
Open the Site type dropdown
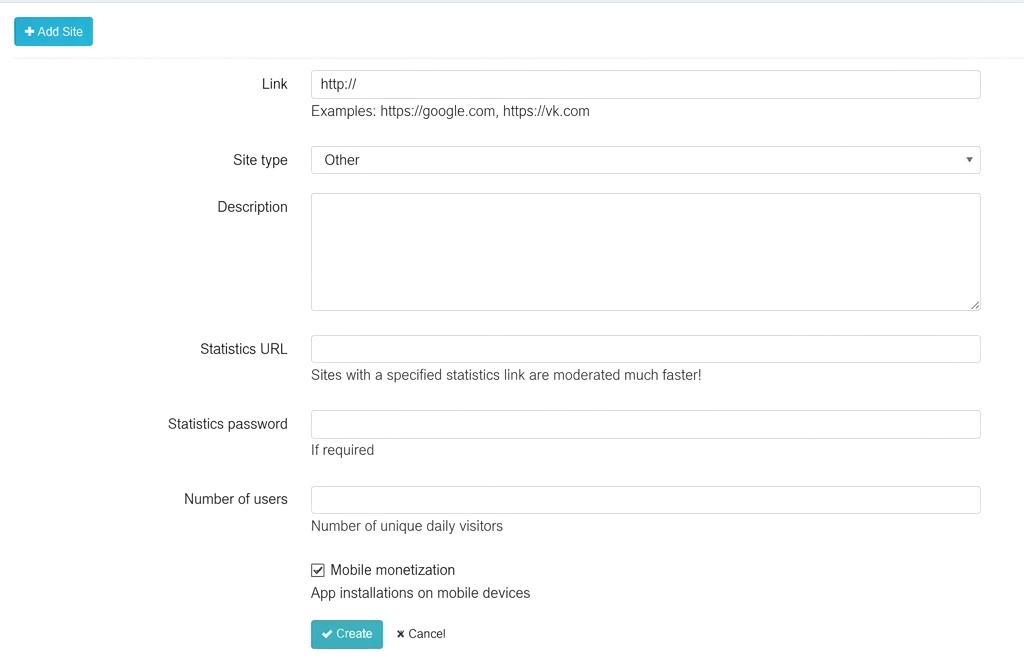pos(645,160)
